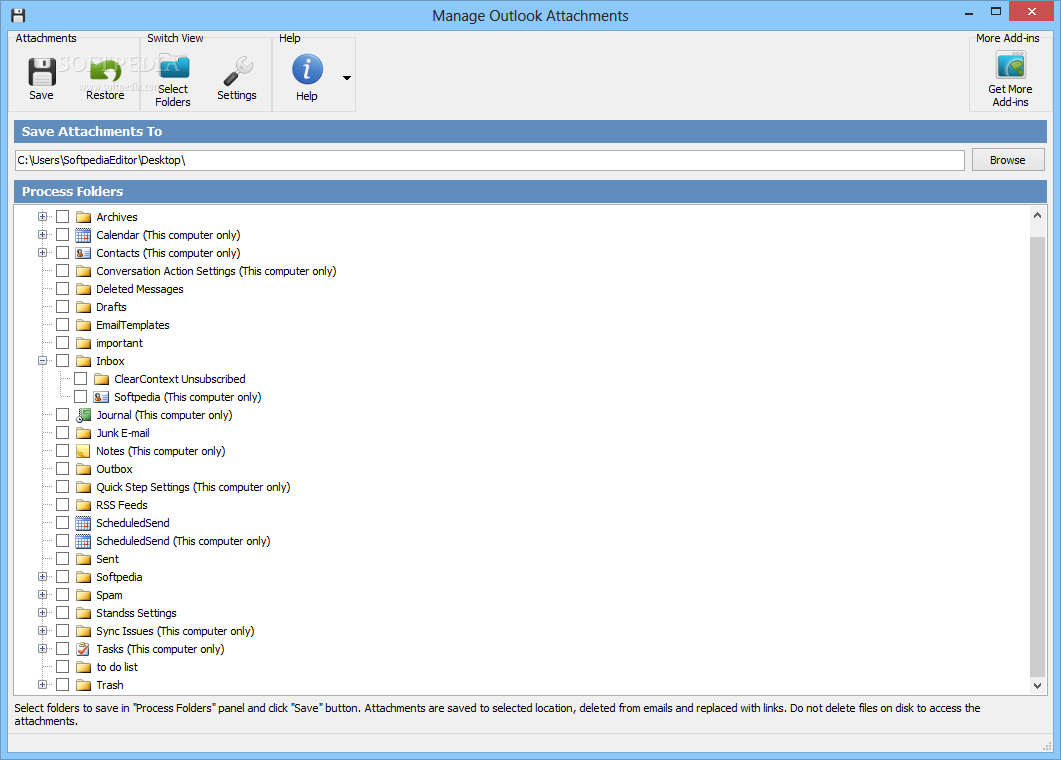The image size is (1061, 760).
Task: Expand the Standss Settings node
Action: tap(43, 612)
